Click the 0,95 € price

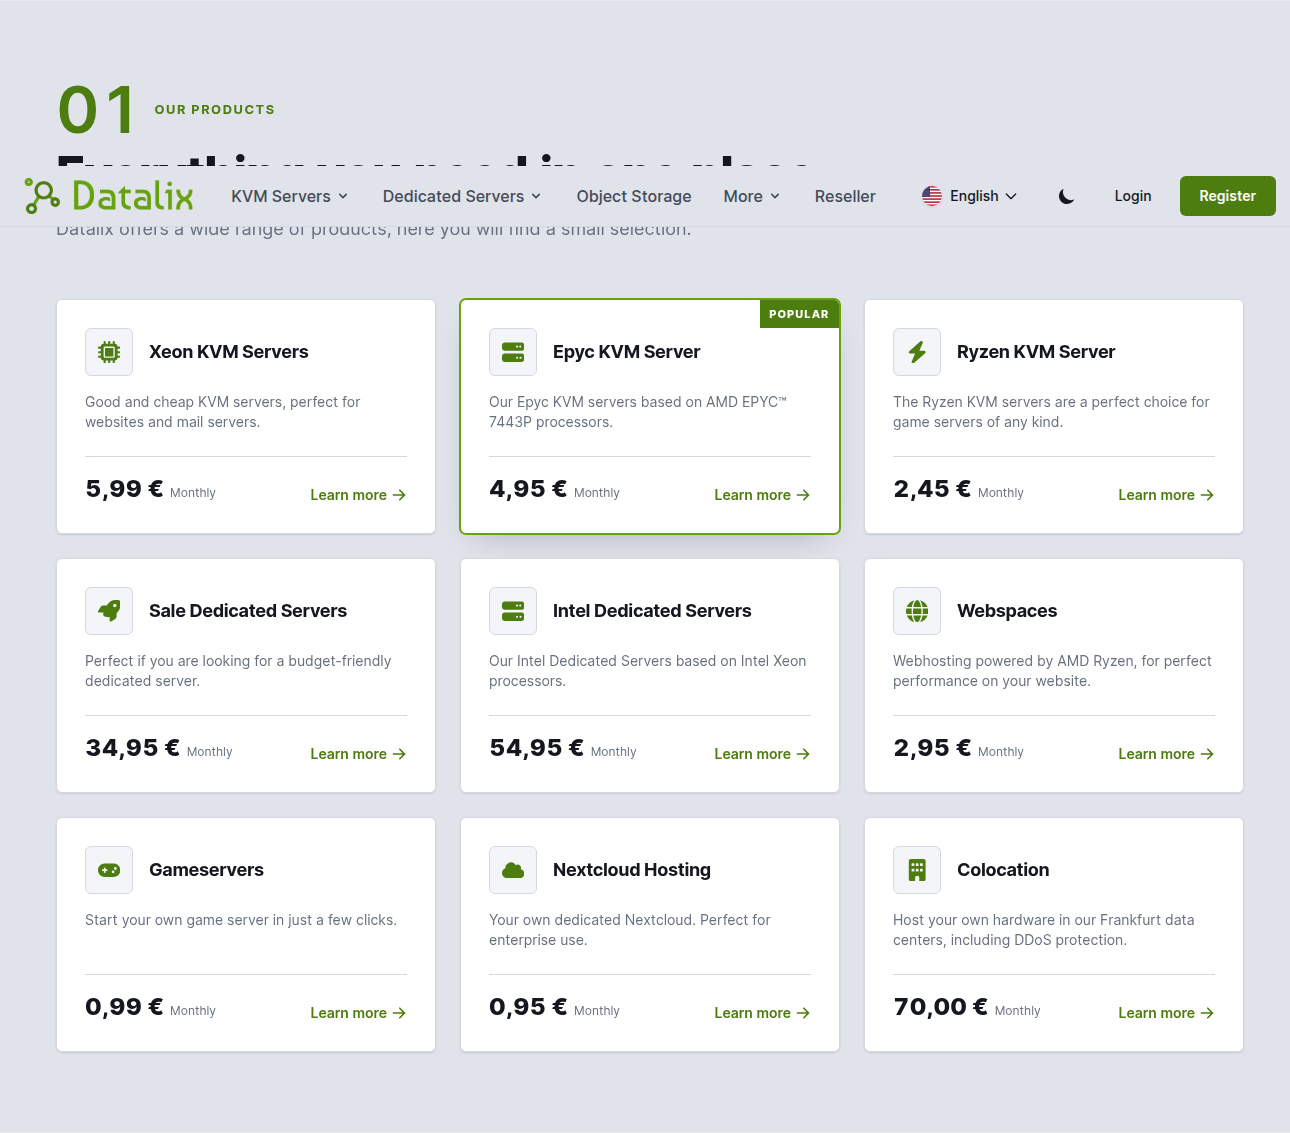point(528,1007)
